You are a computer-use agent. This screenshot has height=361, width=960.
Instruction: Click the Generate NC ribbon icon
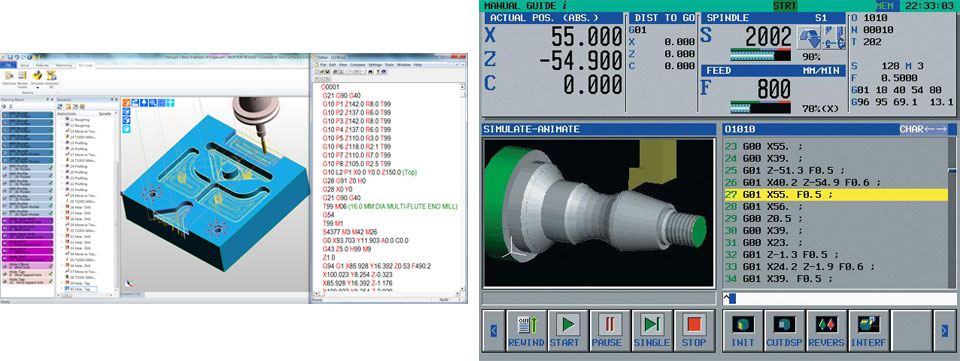(x=51, y=75)
